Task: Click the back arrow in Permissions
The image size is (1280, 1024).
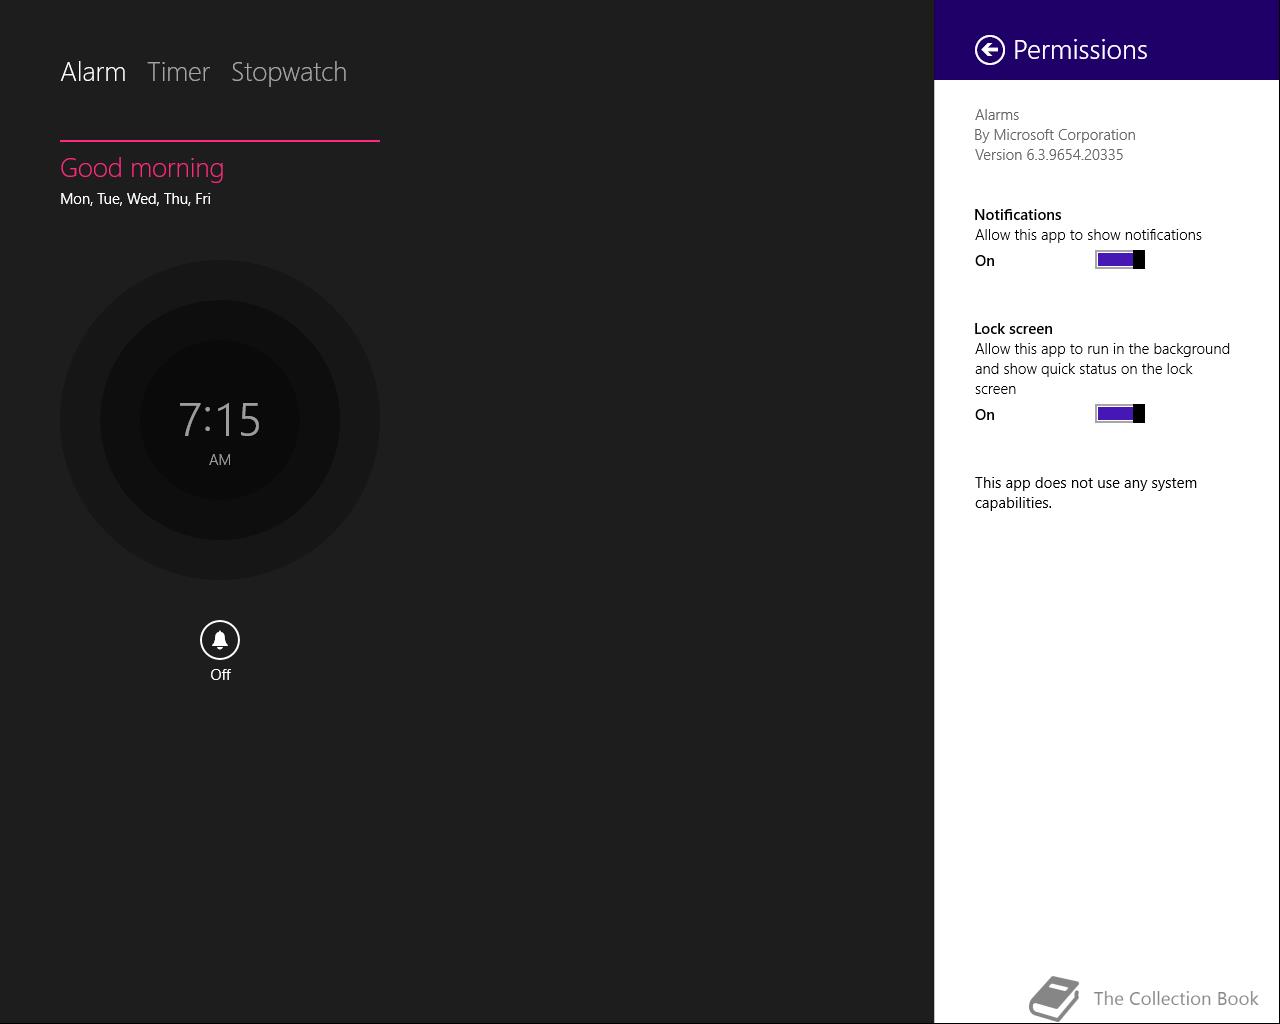Action: 989,50
